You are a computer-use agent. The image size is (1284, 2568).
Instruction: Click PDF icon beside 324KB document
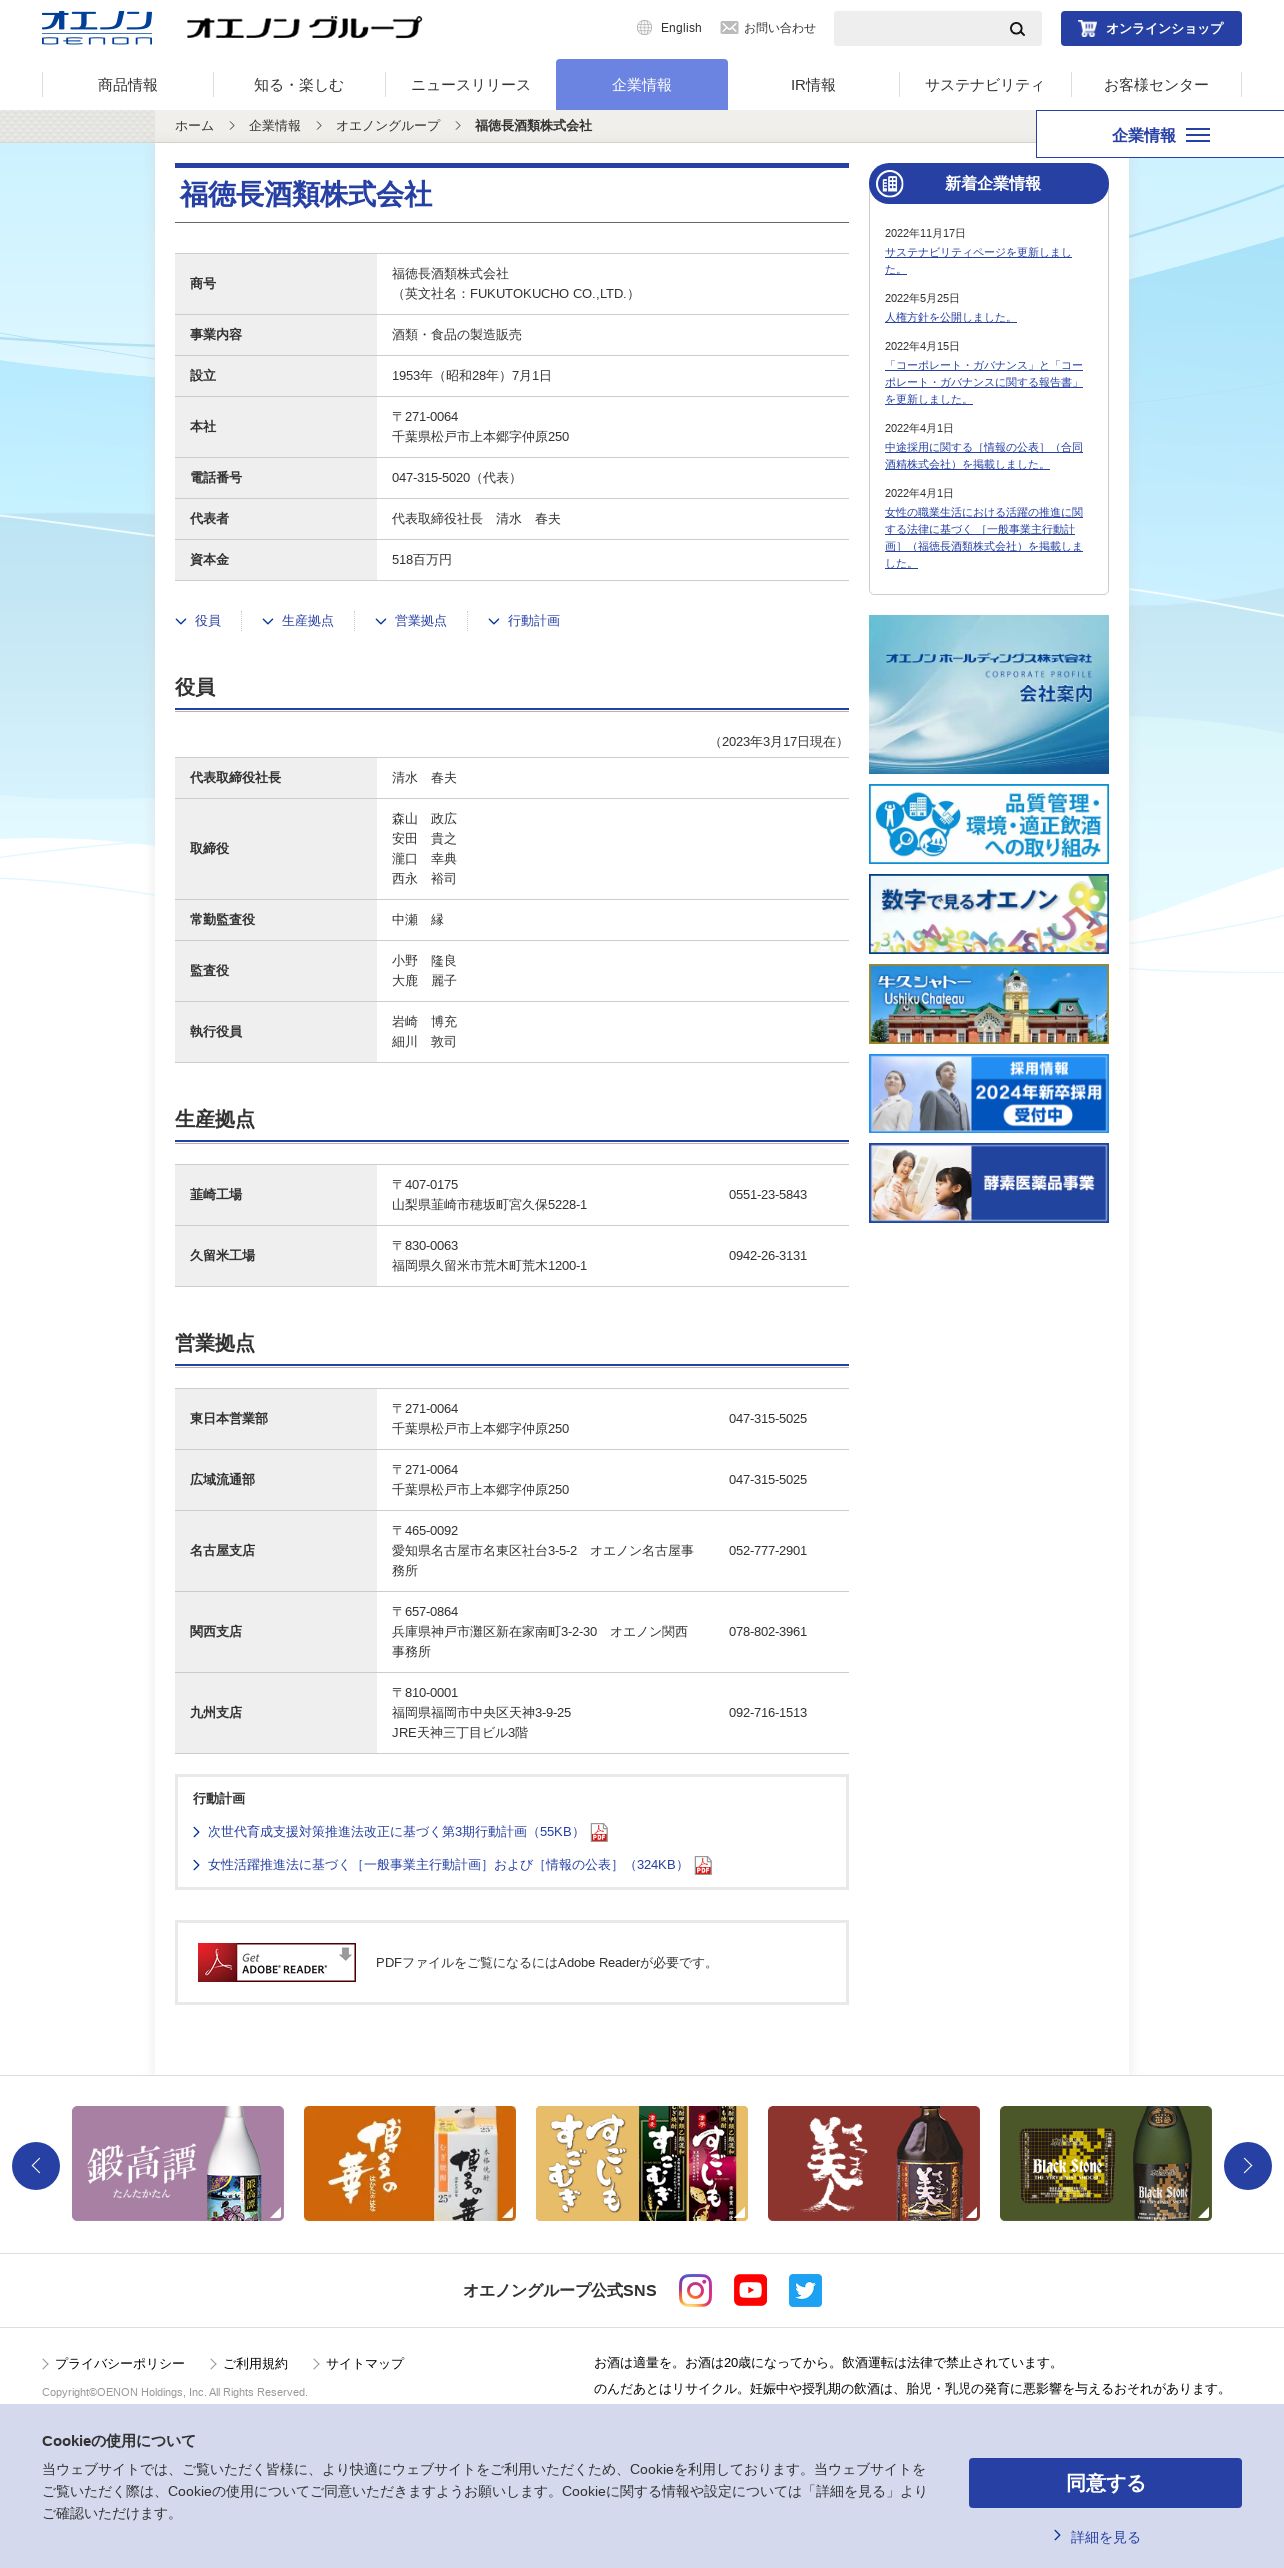click(x=703, y=1866)
